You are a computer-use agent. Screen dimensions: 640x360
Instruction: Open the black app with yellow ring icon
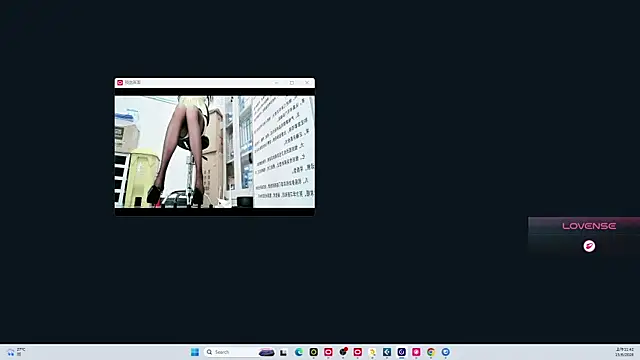(x=313, y=352)
